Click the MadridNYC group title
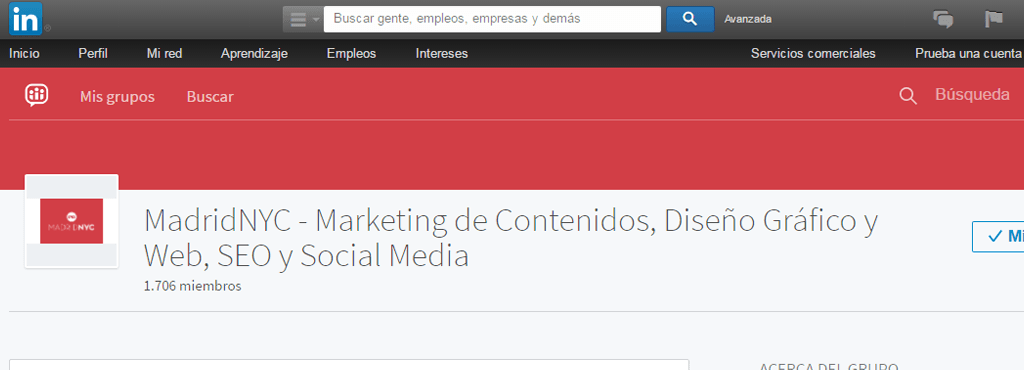The width and height of the screenshot is (1024, 370). (x=511, y=239)
